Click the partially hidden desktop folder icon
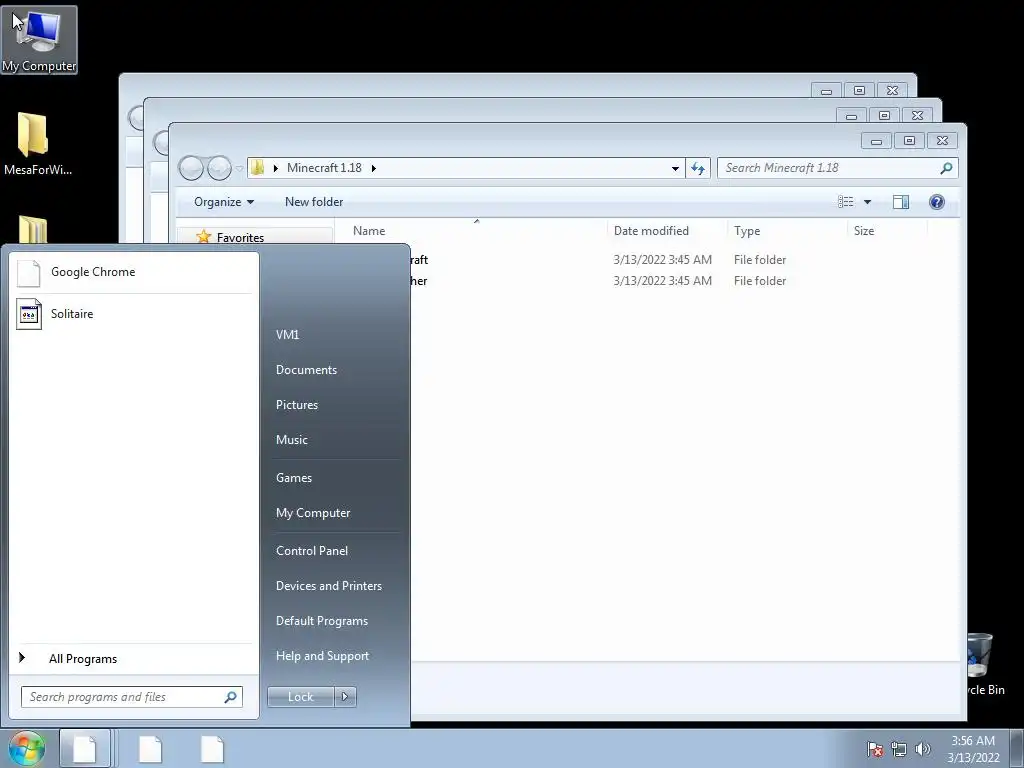This screenshot has width=1024, height=768. (x=33, y=229)
